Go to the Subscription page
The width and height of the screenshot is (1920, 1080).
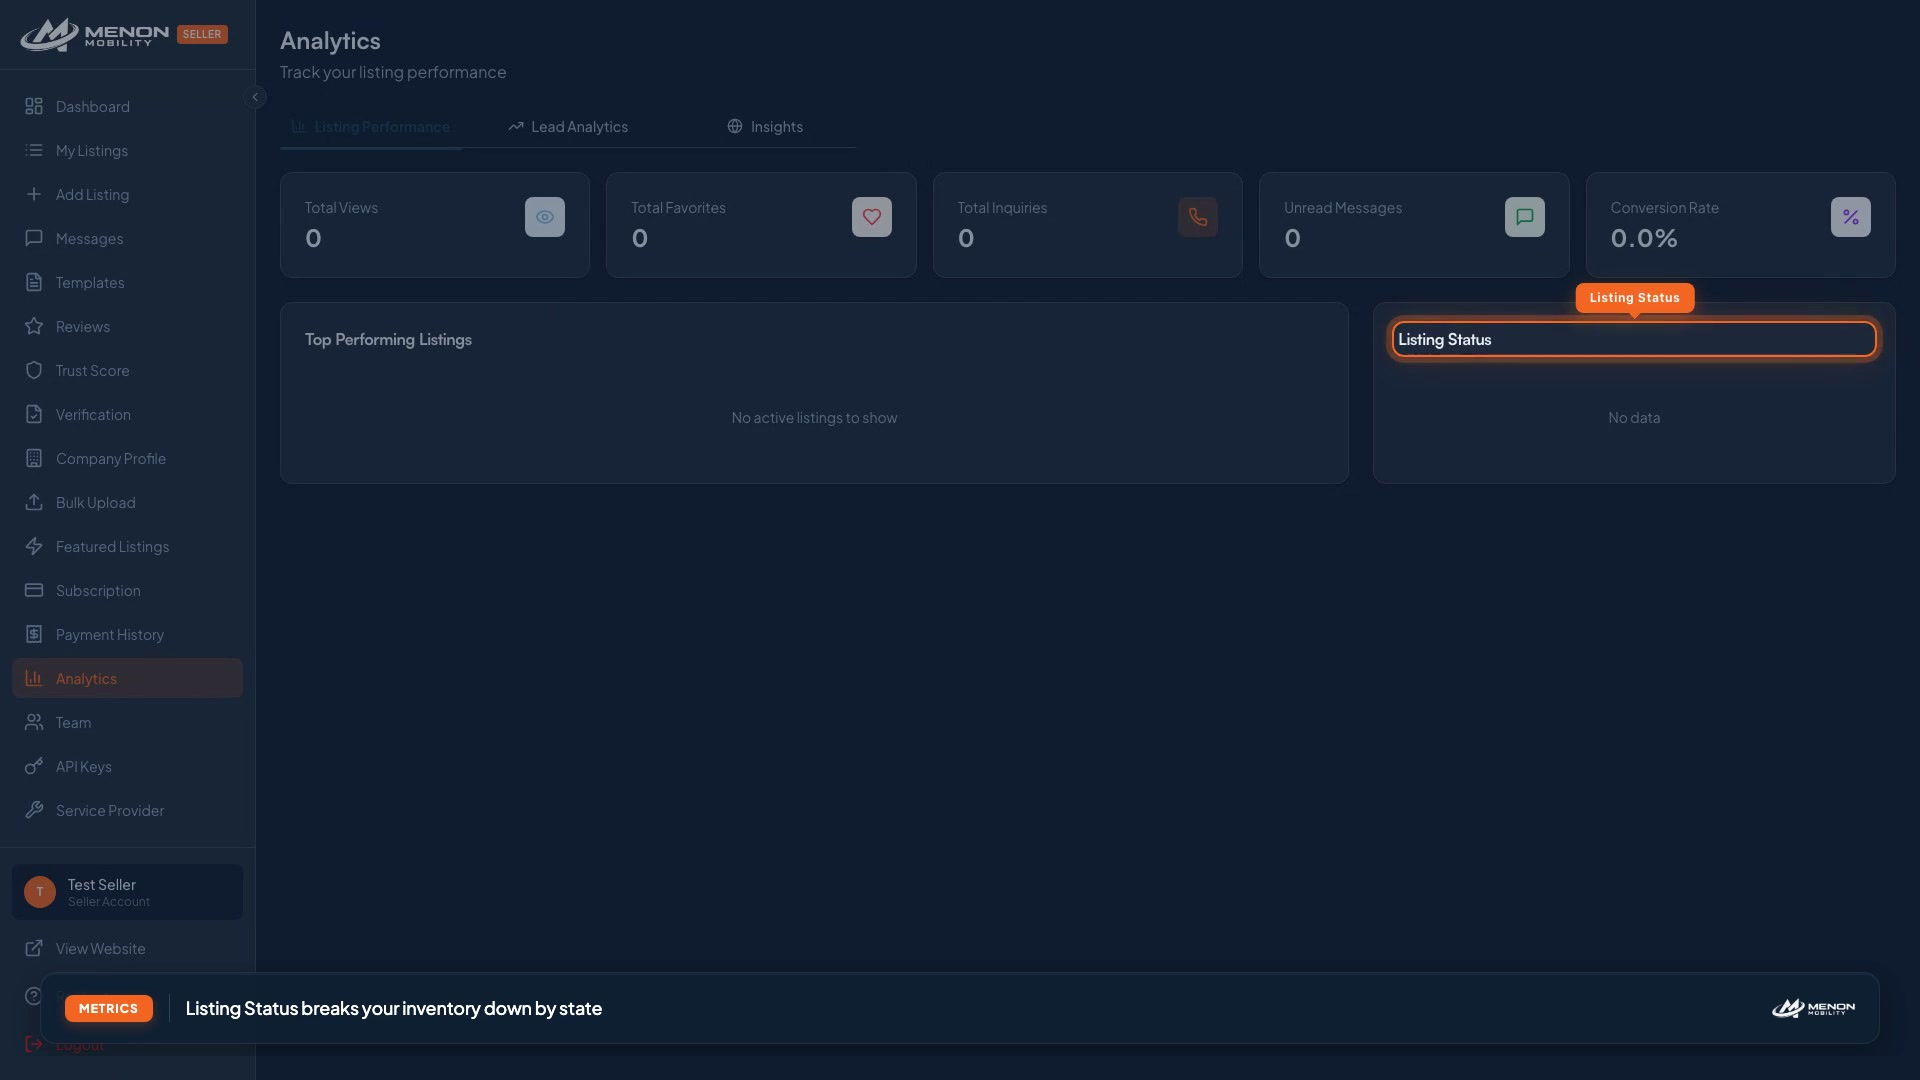coord(127,591)
